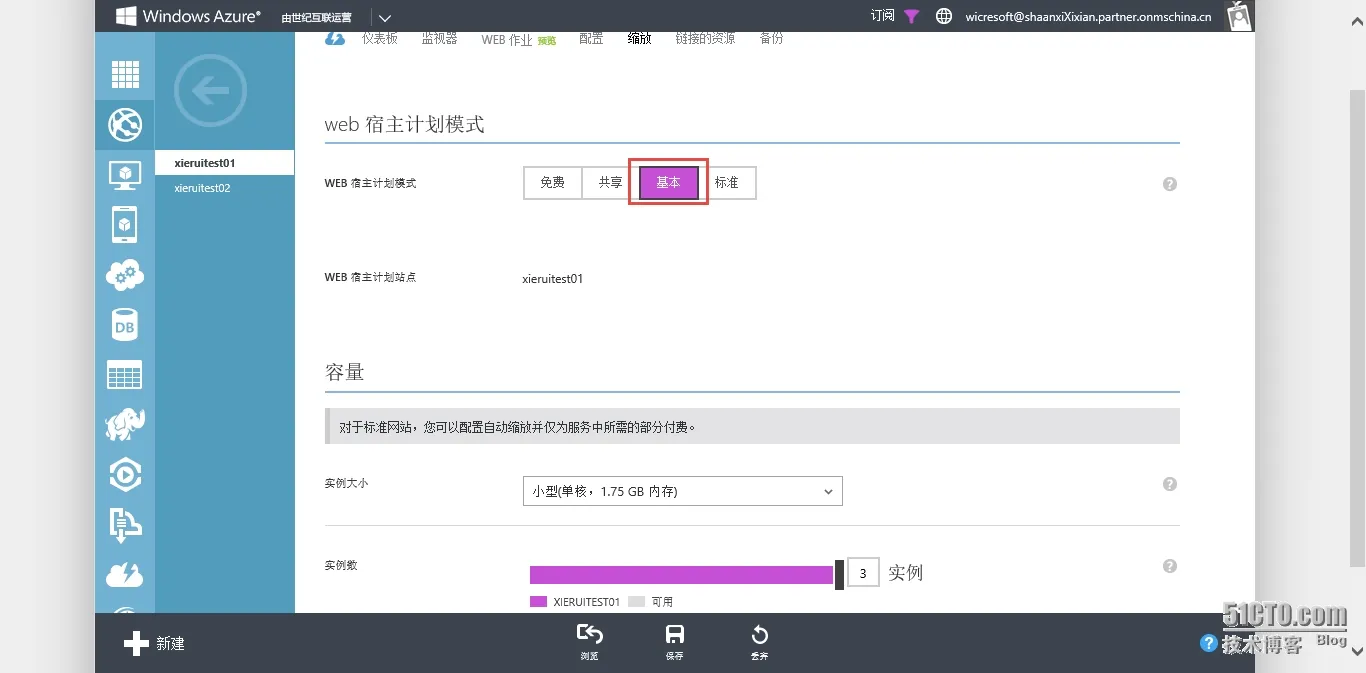This screenshot has width=1366, height=673.
Task: Open the 缩放 tab
Action: [640, 38]
